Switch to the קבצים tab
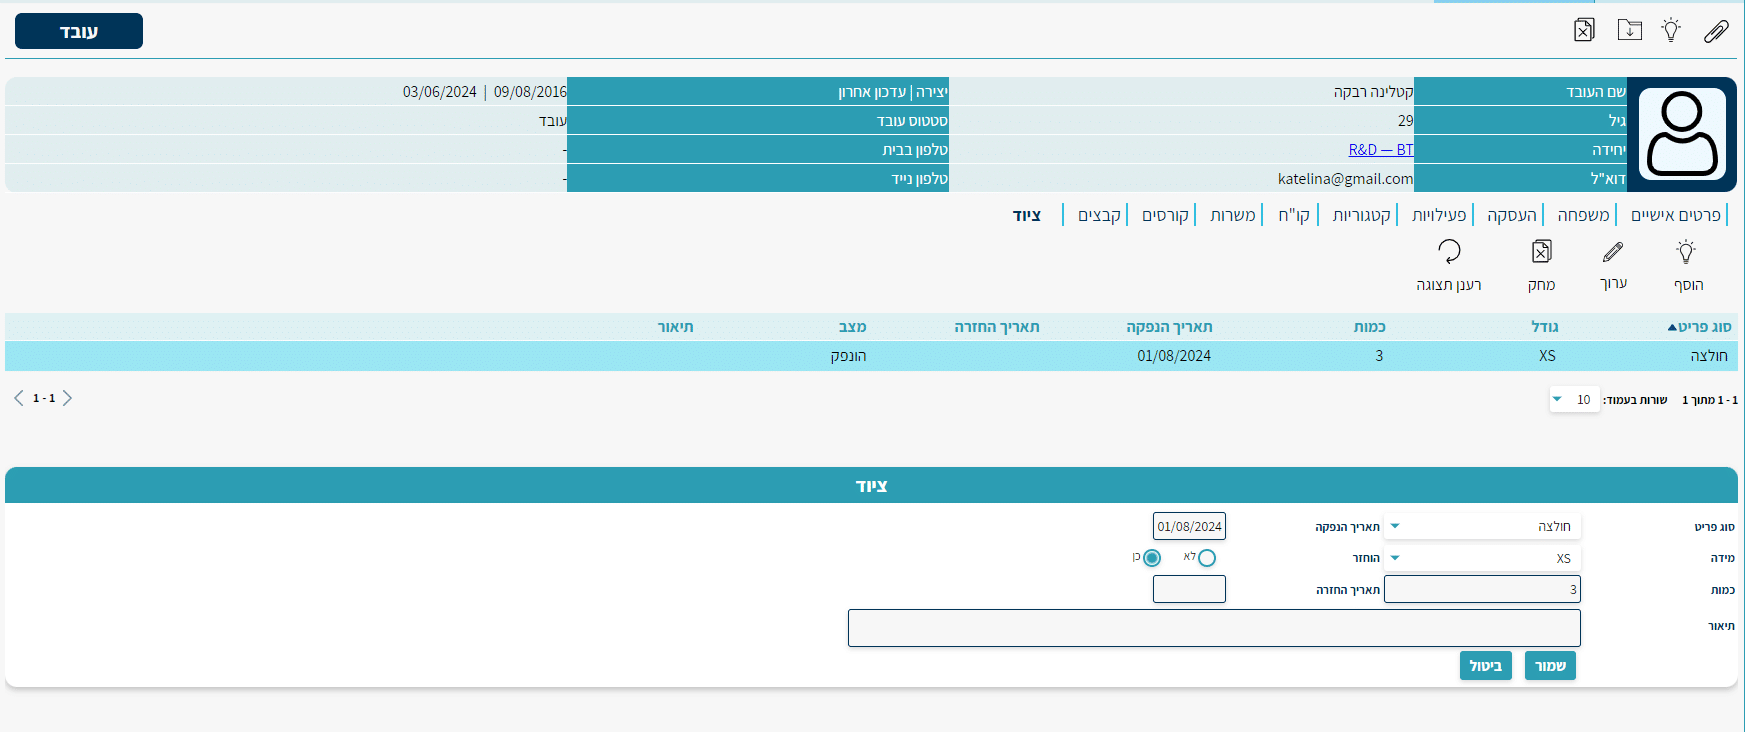Screen dimensions: 1745x732 (1099, 215)
